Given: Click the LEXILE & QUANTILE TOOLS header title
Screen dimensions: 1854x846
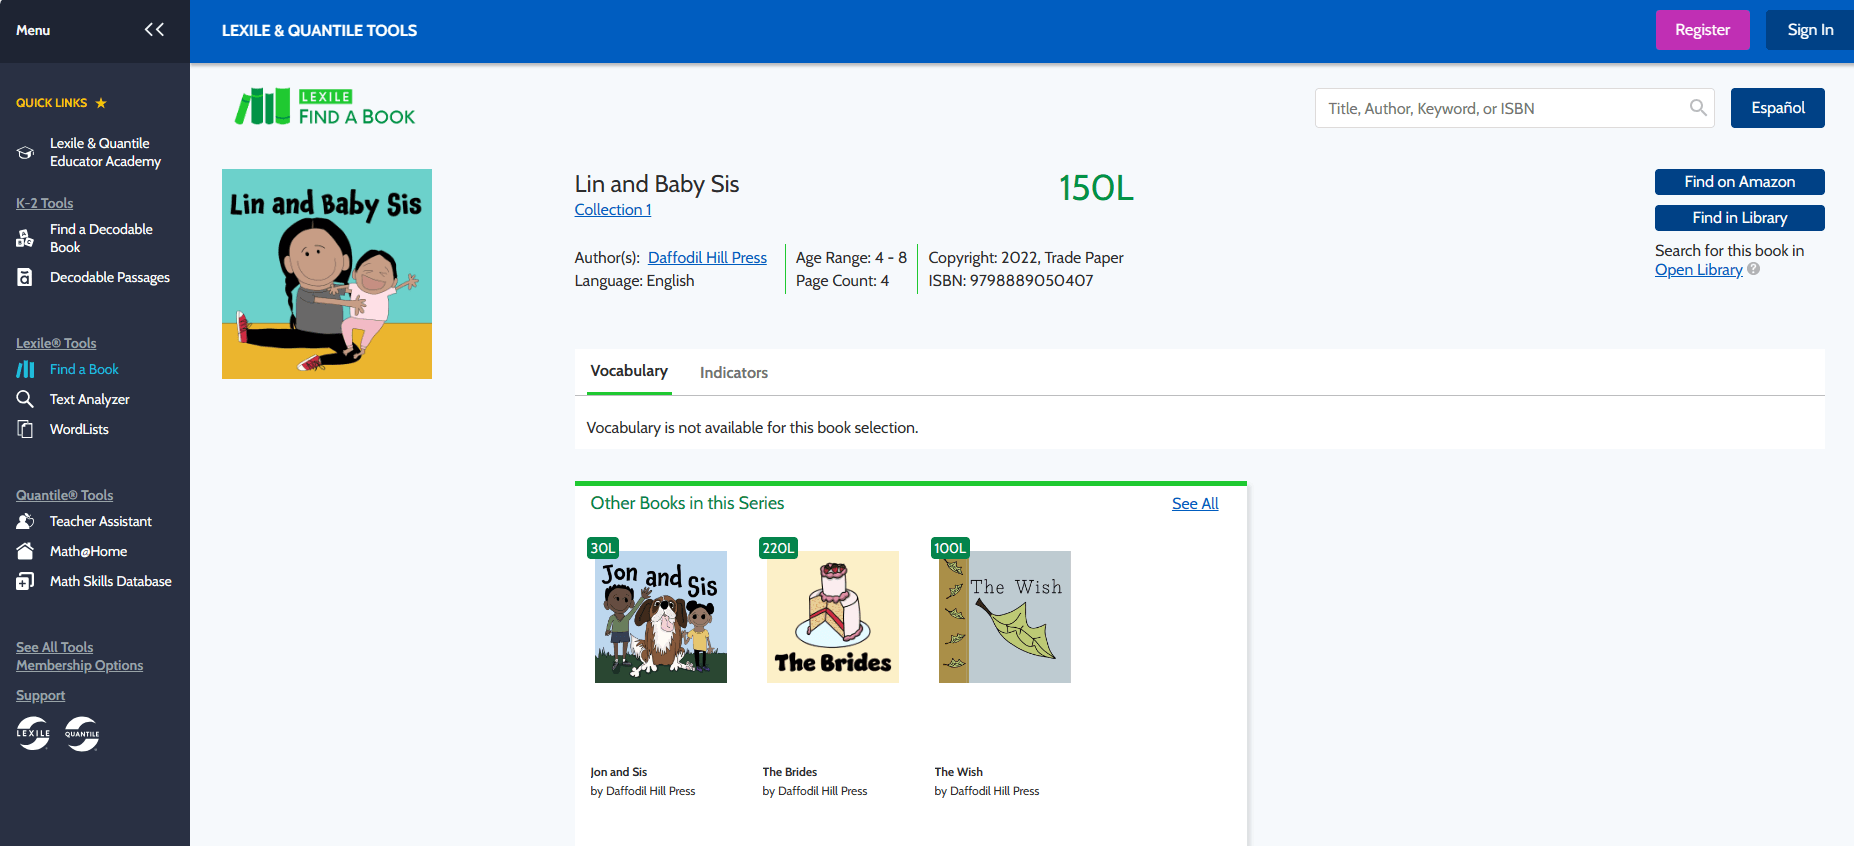Looking at the screenshot, I should (319, 31).
